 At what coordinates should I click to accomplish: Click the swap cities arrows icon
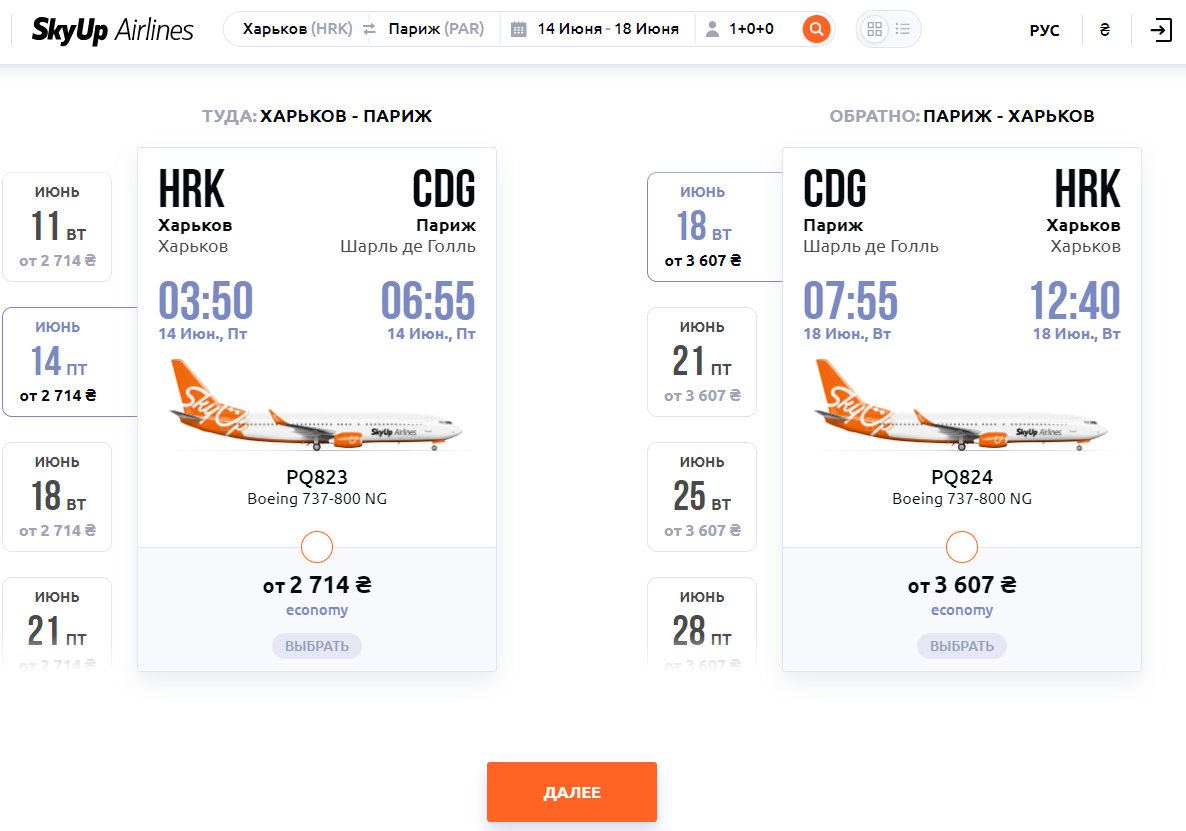pos(369,29)
